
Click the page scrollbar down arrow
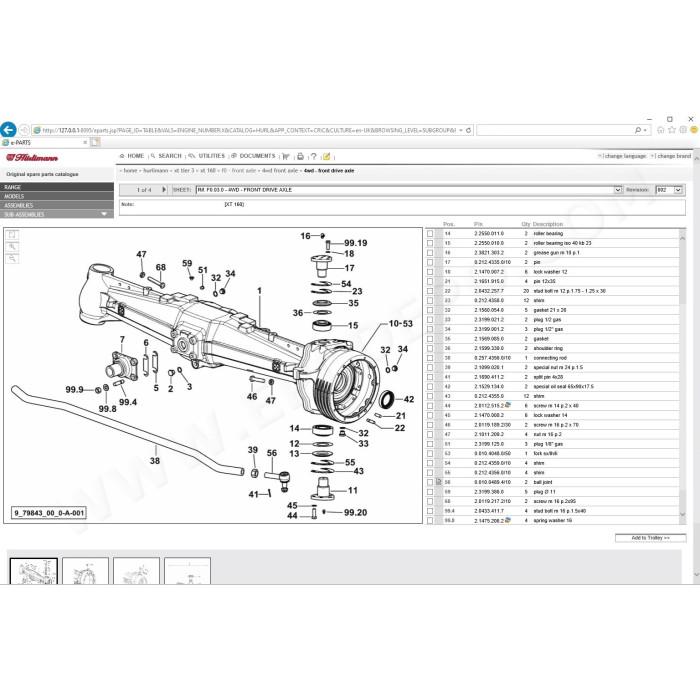[696, 575]
